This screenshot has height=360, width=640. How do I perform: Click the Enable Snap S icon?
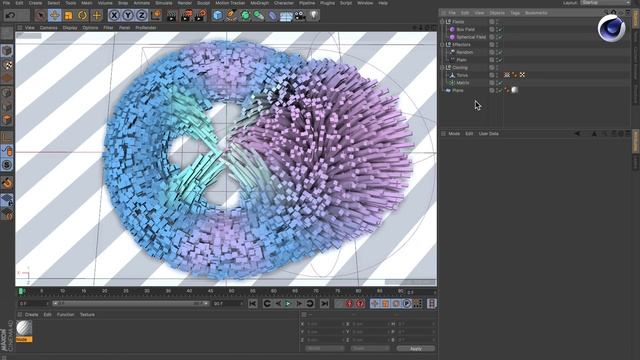(x=7, y=164)
